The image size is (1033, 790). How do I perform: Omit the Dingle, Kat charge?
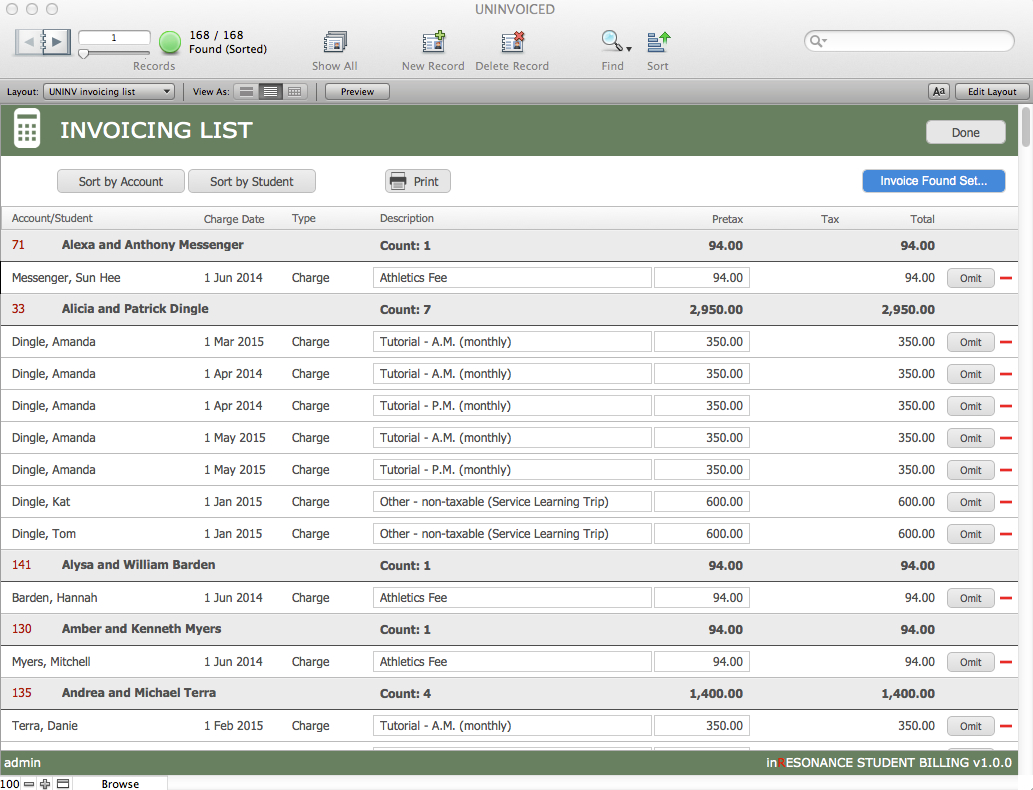point(970,502)
